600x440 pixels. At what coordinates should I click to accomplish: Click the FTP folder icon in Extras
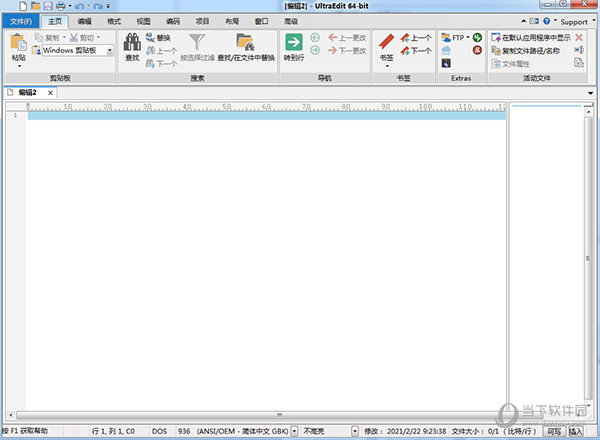[446, 37]
